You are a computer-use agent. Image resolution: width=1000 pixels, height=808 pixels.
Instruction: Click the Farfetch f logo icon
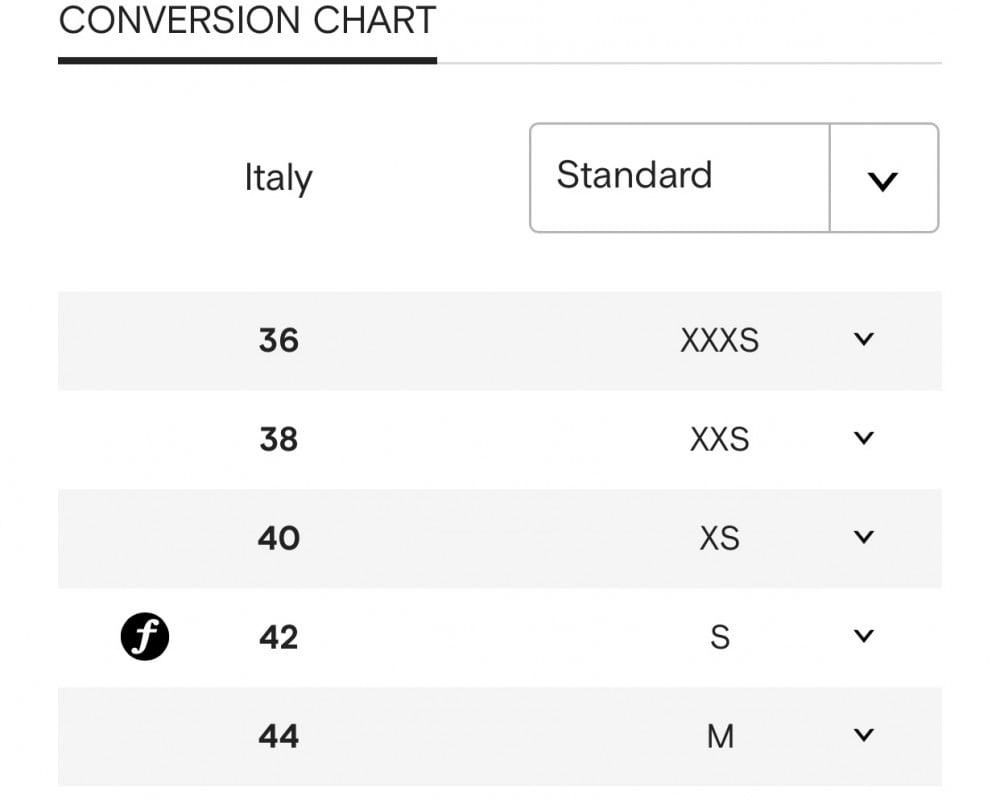pyautogui.click(x=145, y=636)
